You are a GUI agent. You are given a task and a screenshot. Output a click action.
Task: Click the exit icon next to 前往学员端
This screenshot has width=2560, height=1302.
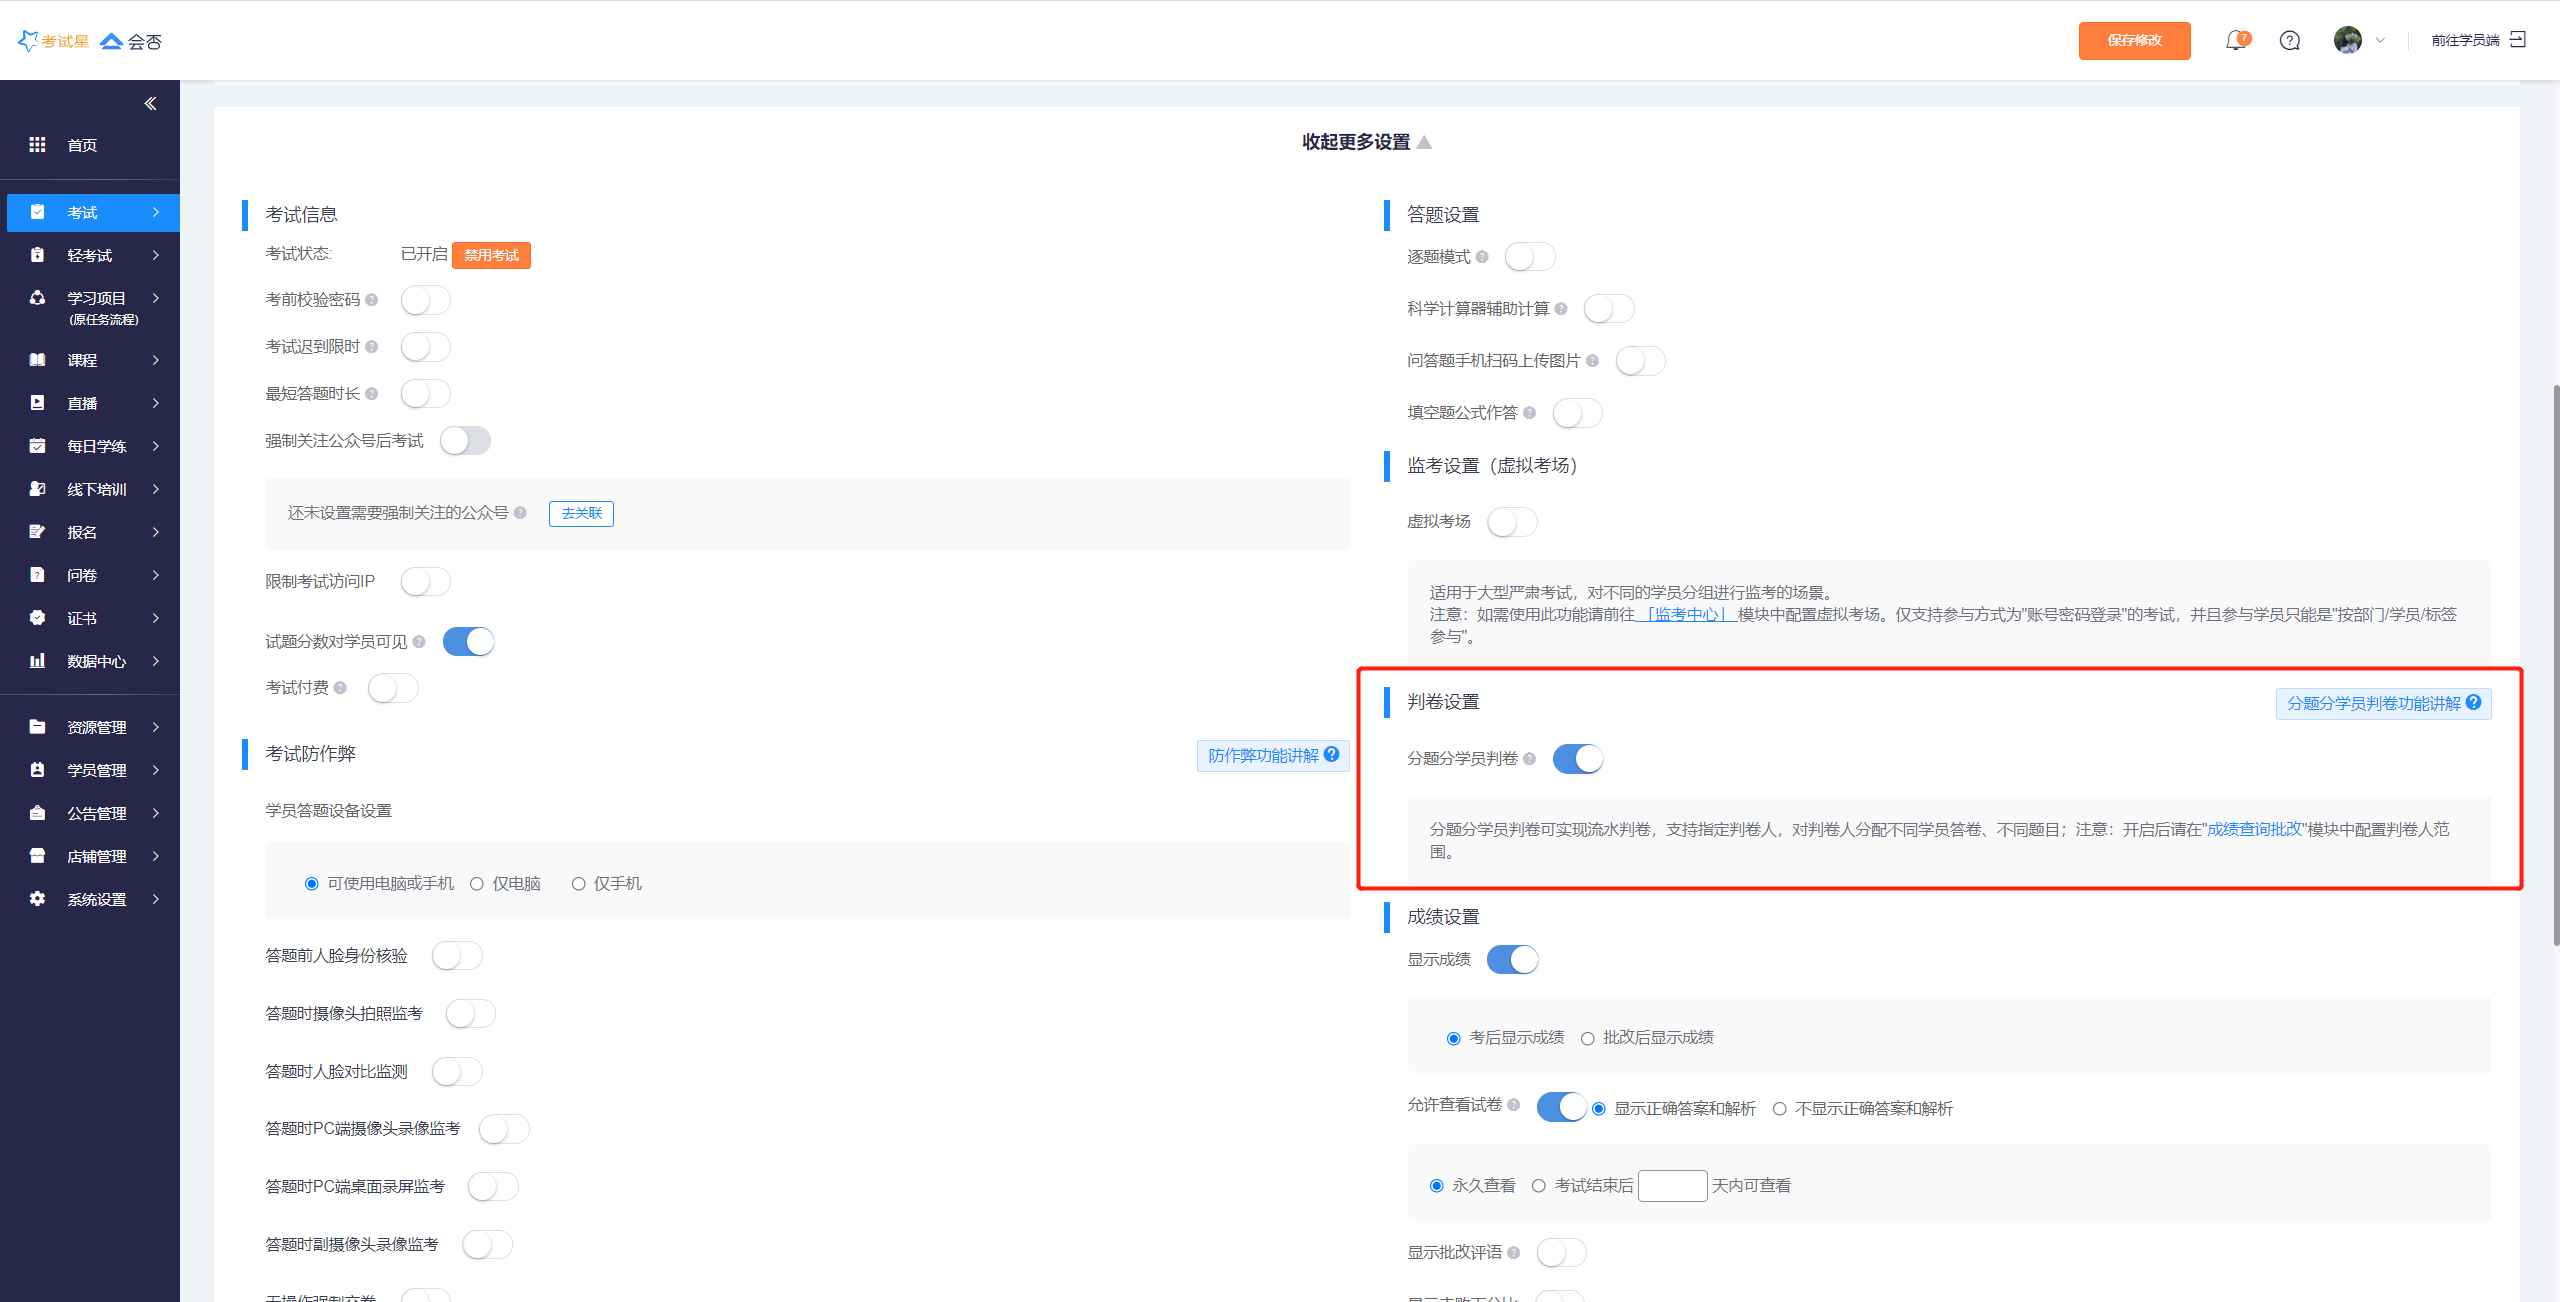[x=2518, y=40]
